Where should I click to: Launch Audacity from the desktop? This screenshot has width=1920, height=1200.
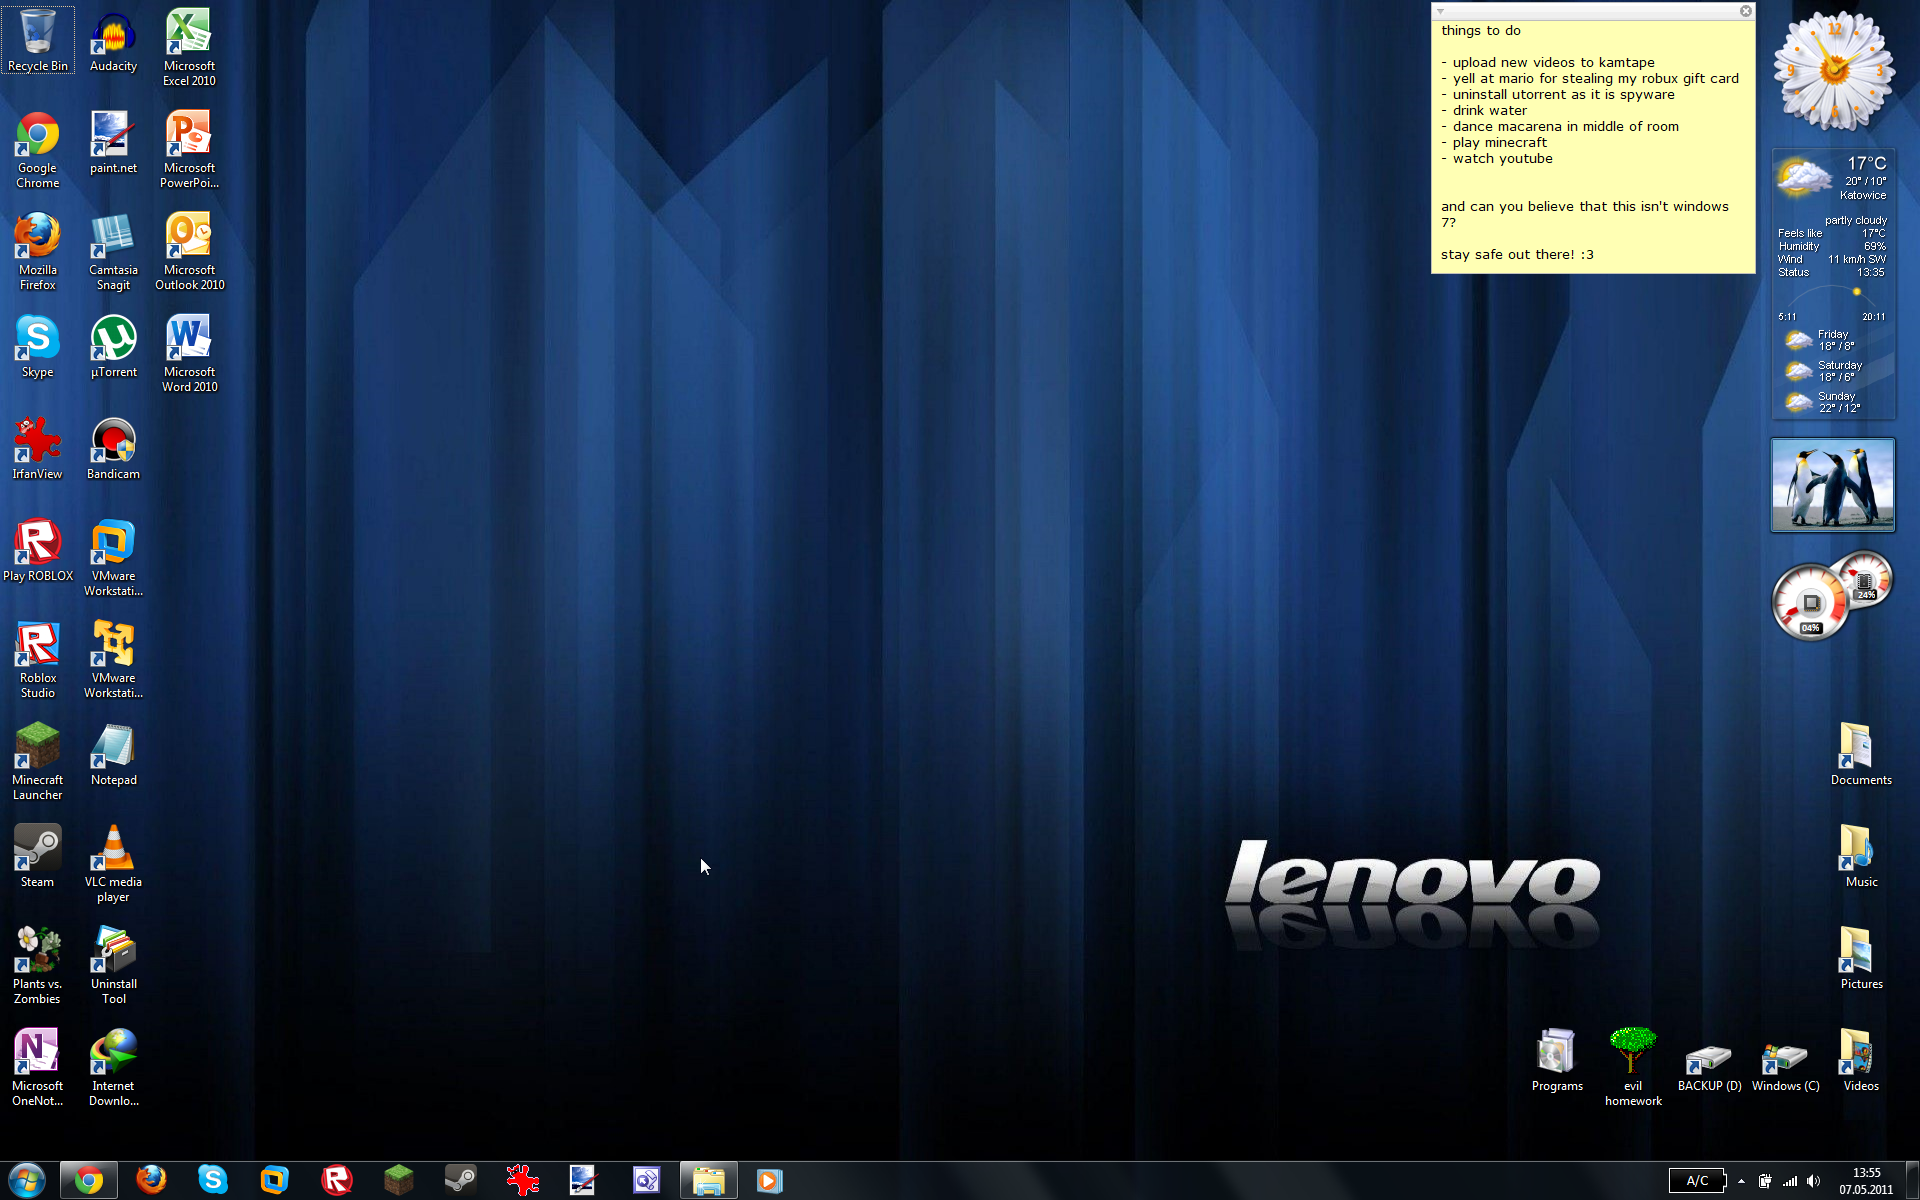coord(113,40)
